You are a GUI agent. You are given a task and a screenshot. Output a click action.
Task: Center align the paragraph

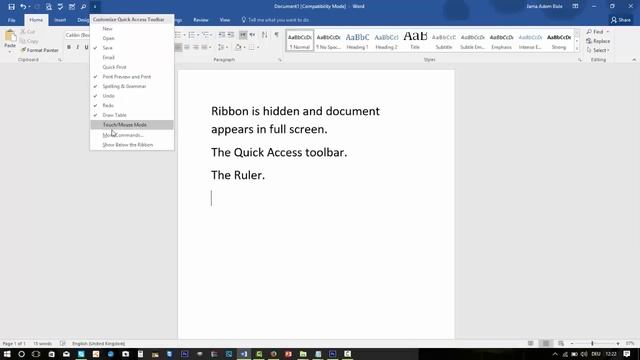point(187,47)
